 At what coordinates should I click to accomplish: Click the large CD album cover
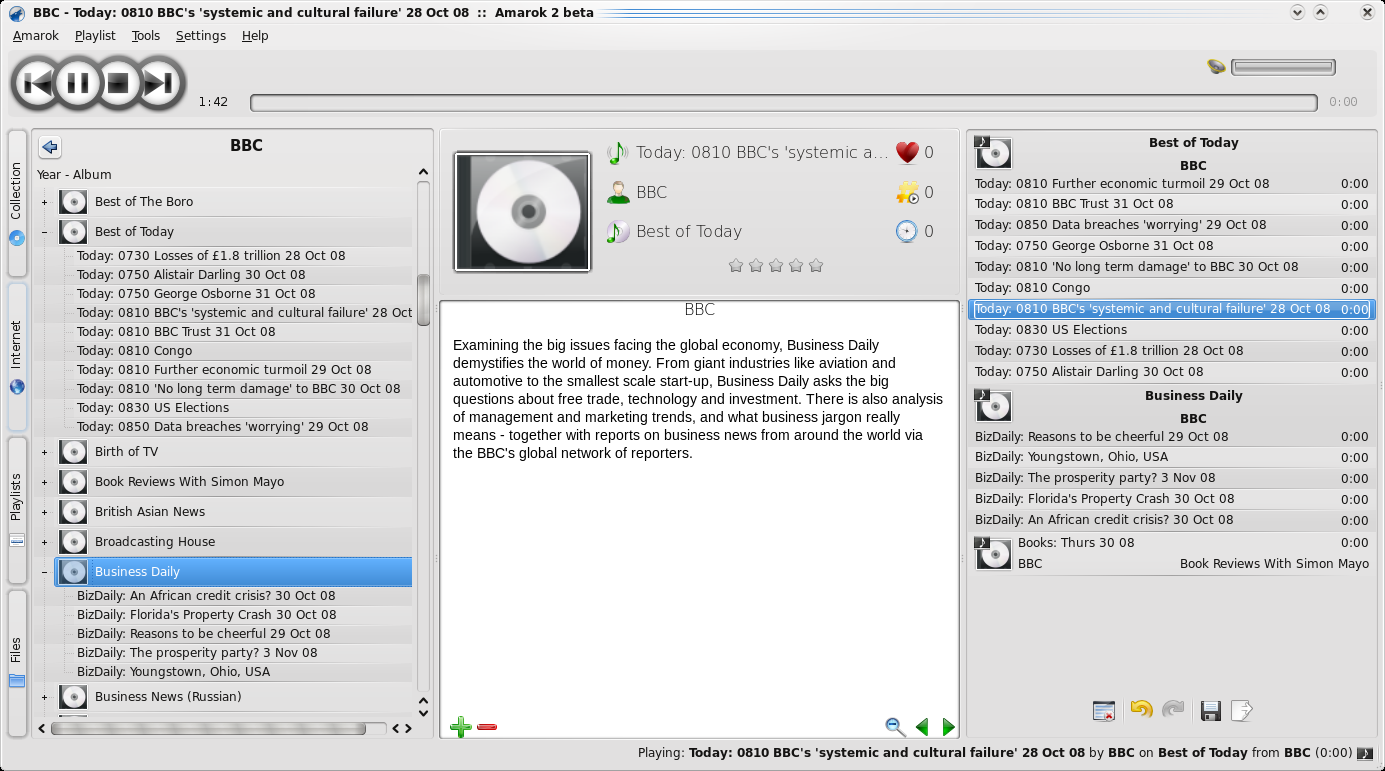click(x=522, y=211)
